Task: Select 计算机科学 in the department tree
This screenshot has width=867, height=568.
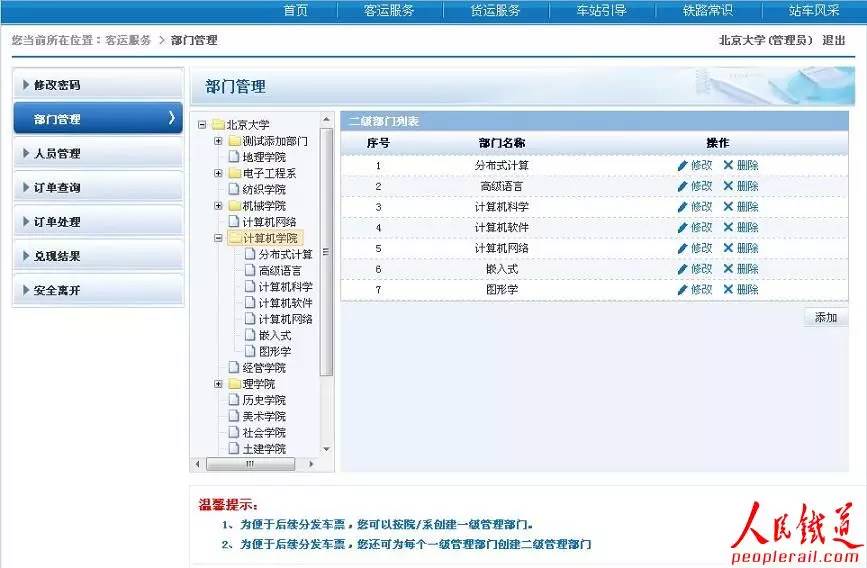Action: (285, 286)
